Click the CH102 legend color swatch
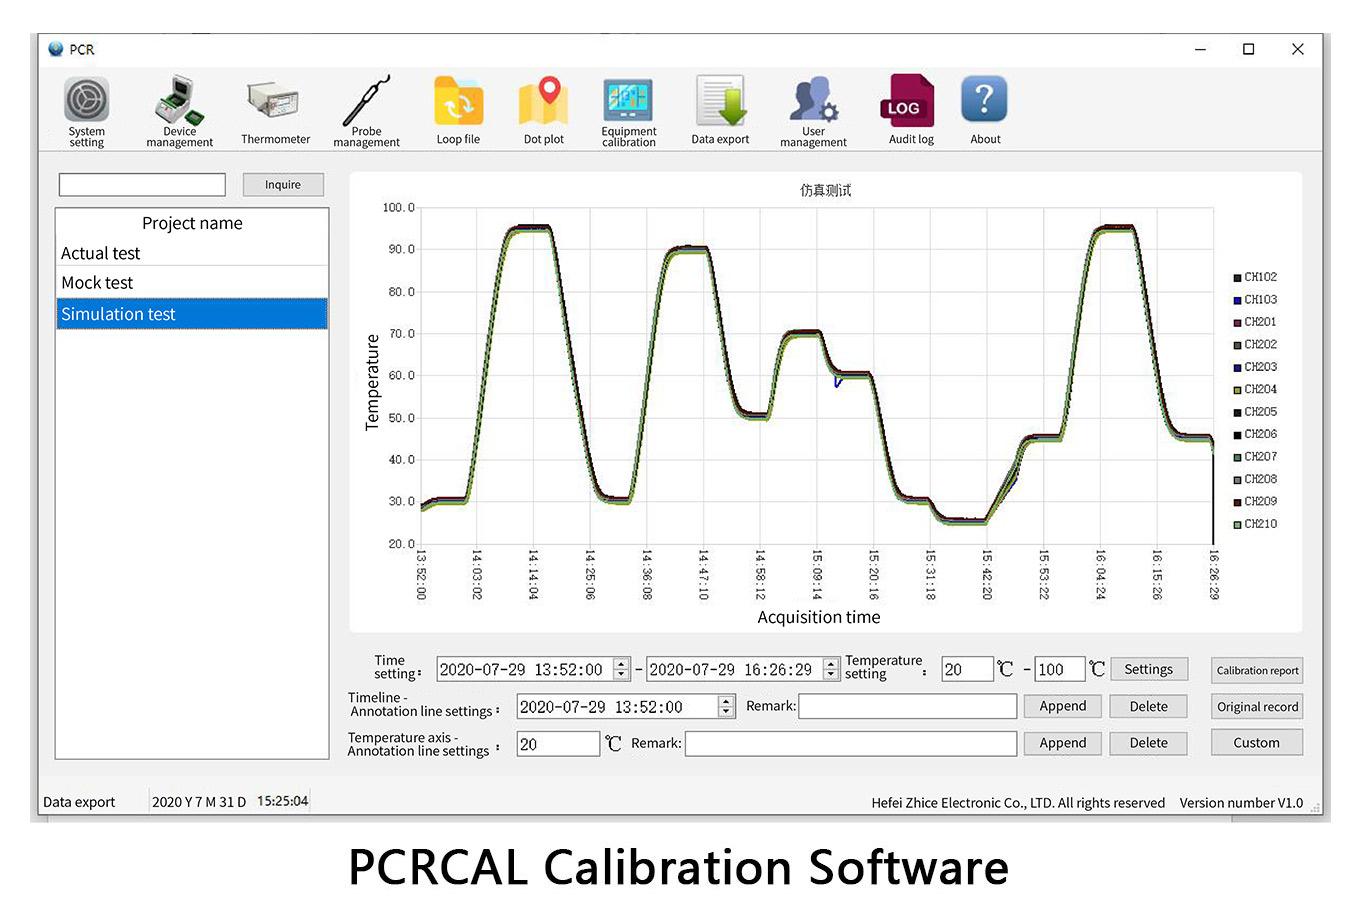Screen dimensions: 1360x920 click(1237, 278)
